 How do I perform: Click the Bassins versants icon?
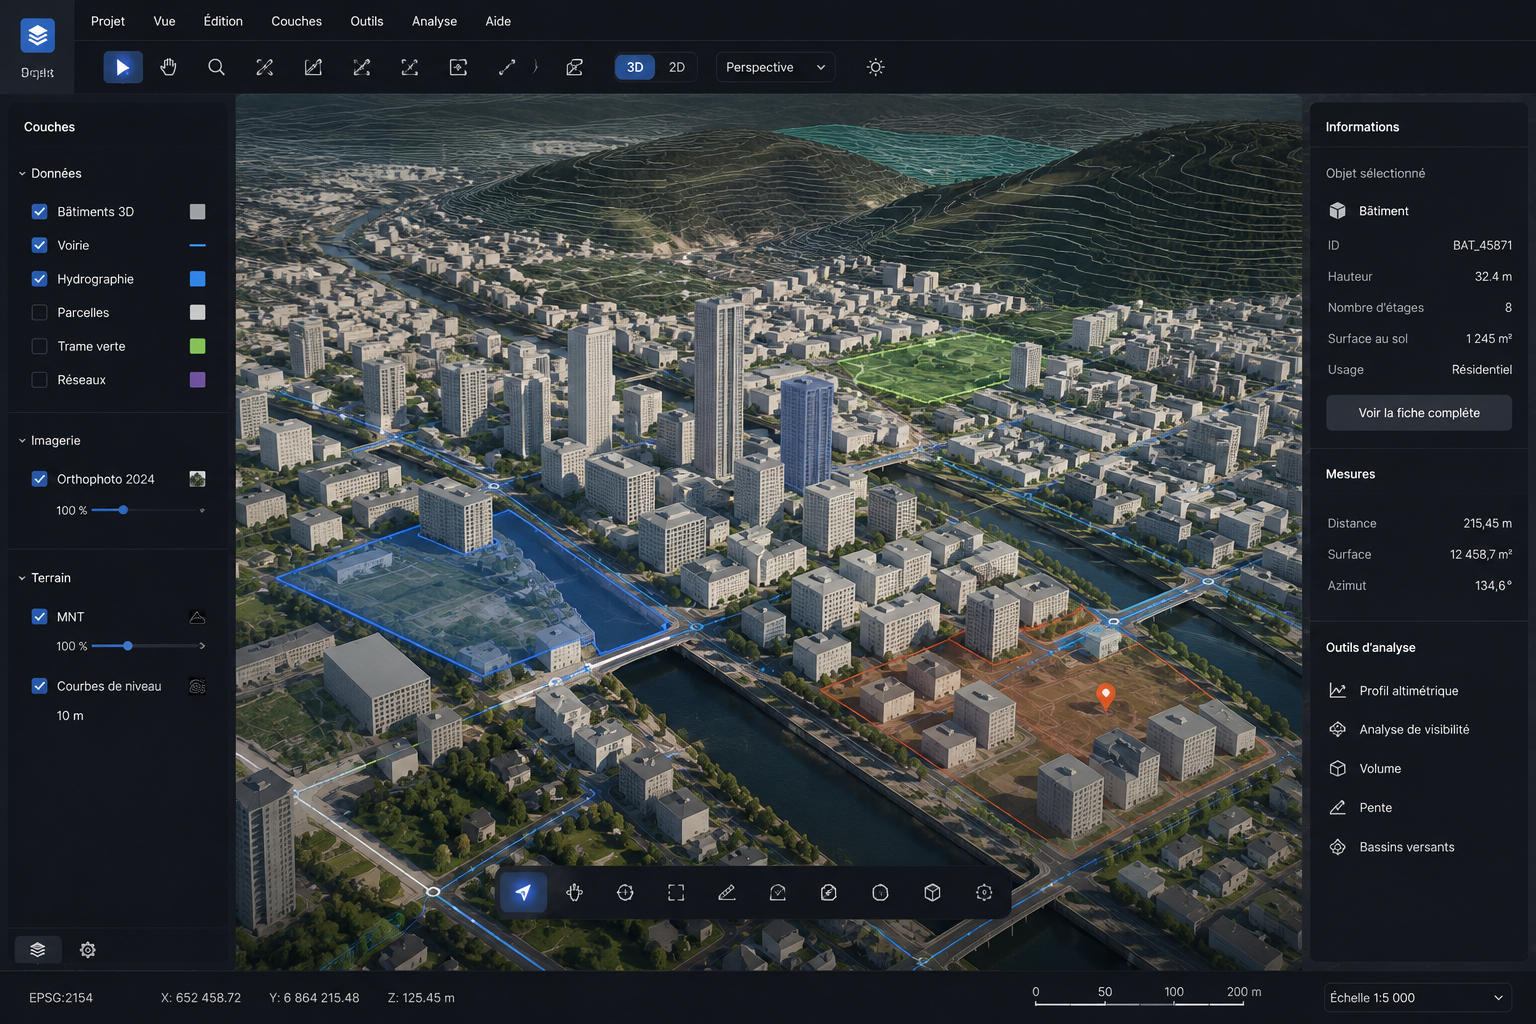(x=1337, y=847)
